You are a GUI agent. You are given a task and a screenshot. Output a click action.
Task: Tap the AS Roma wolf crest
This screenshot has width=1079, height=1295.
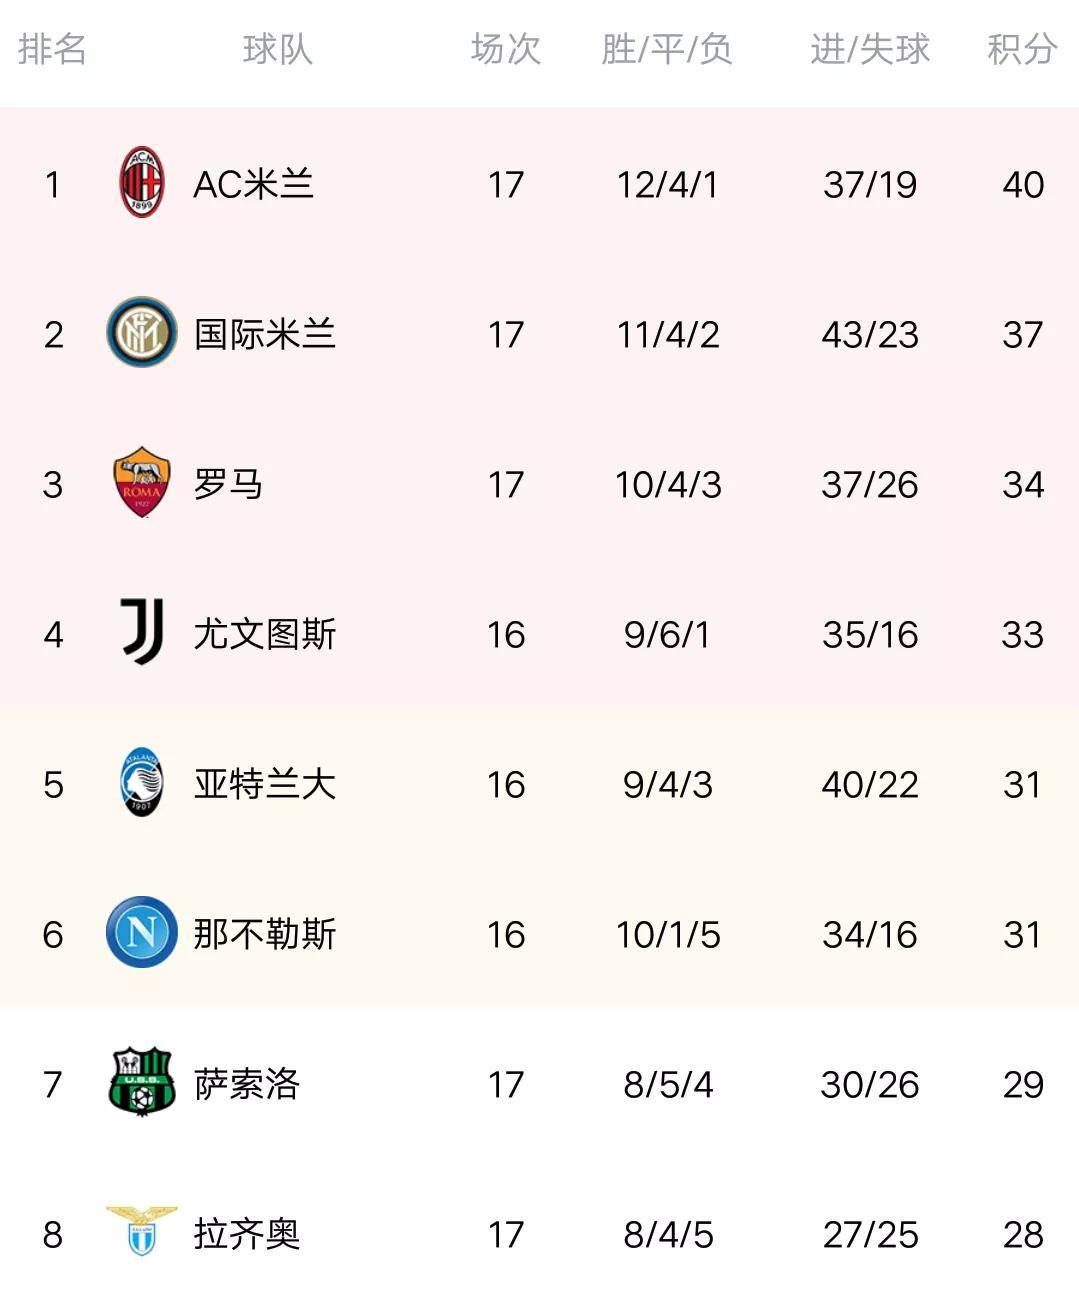tap(141, 482)
